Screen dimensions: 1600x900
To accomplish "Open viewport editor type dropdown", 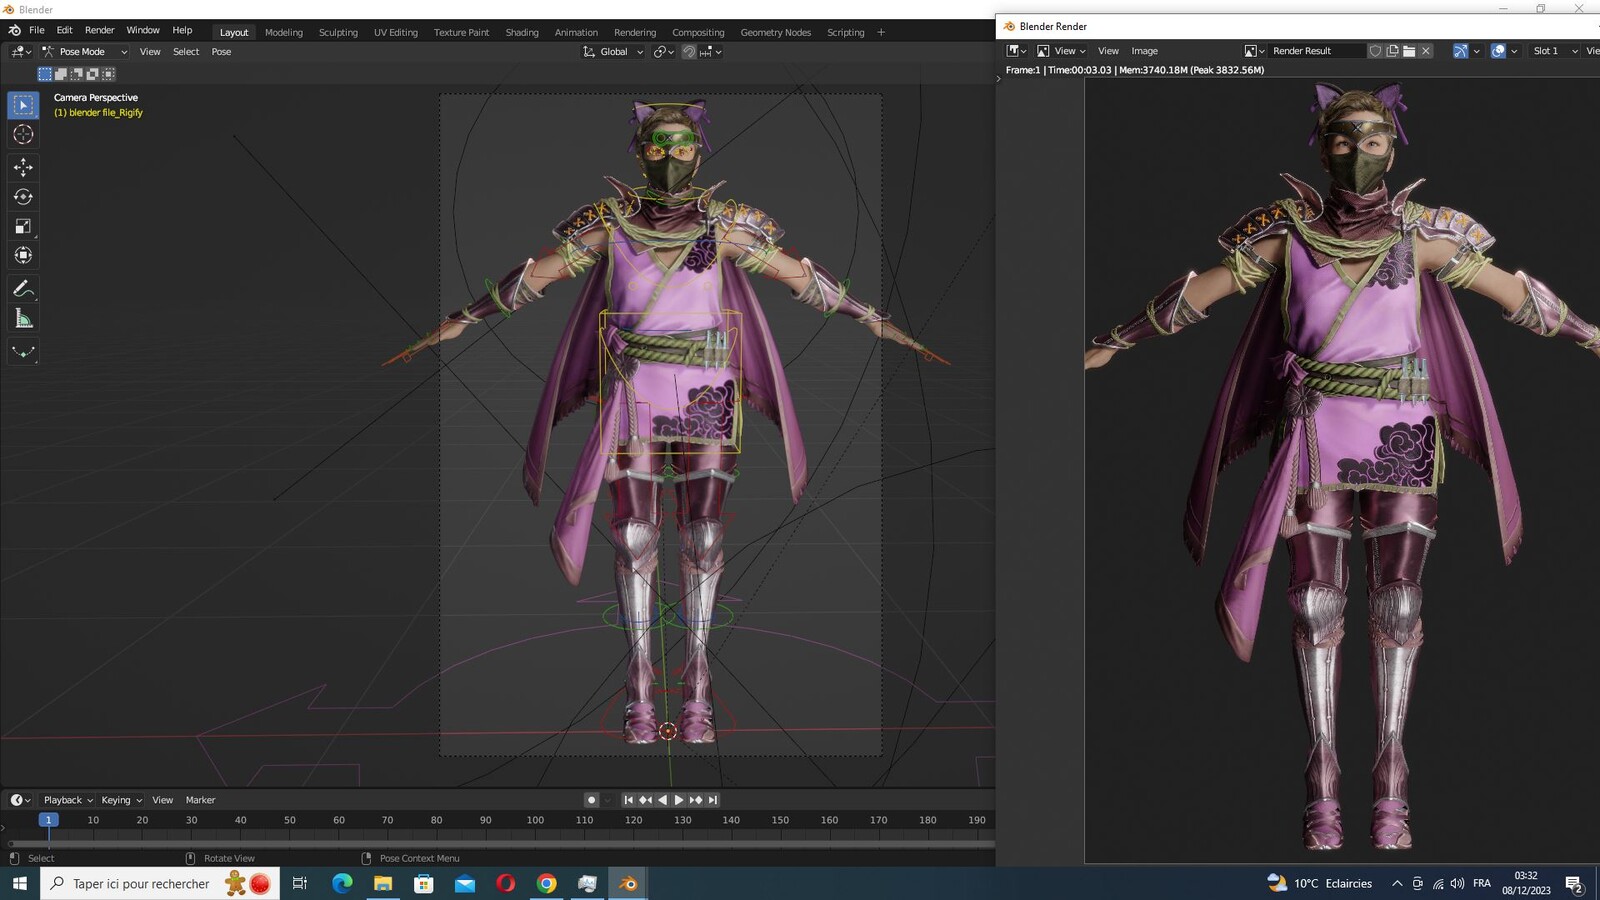I will 20,52.
